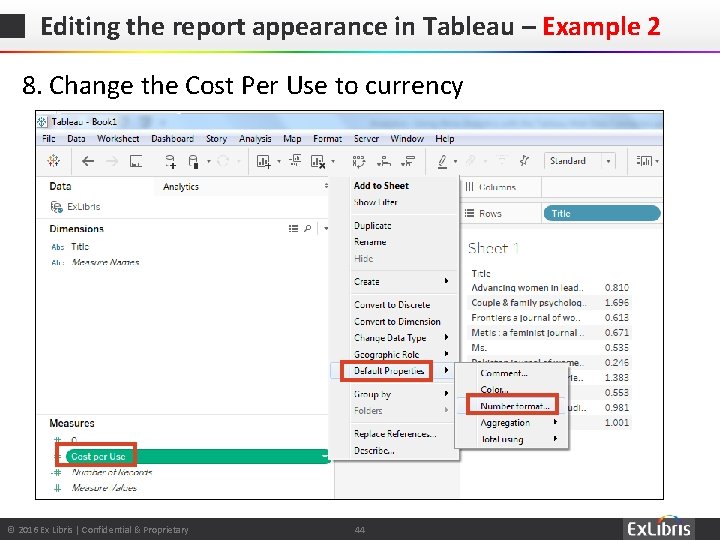Open the Window menu
The height and width of the screenshot is (540, 720).
click(407, 139)
